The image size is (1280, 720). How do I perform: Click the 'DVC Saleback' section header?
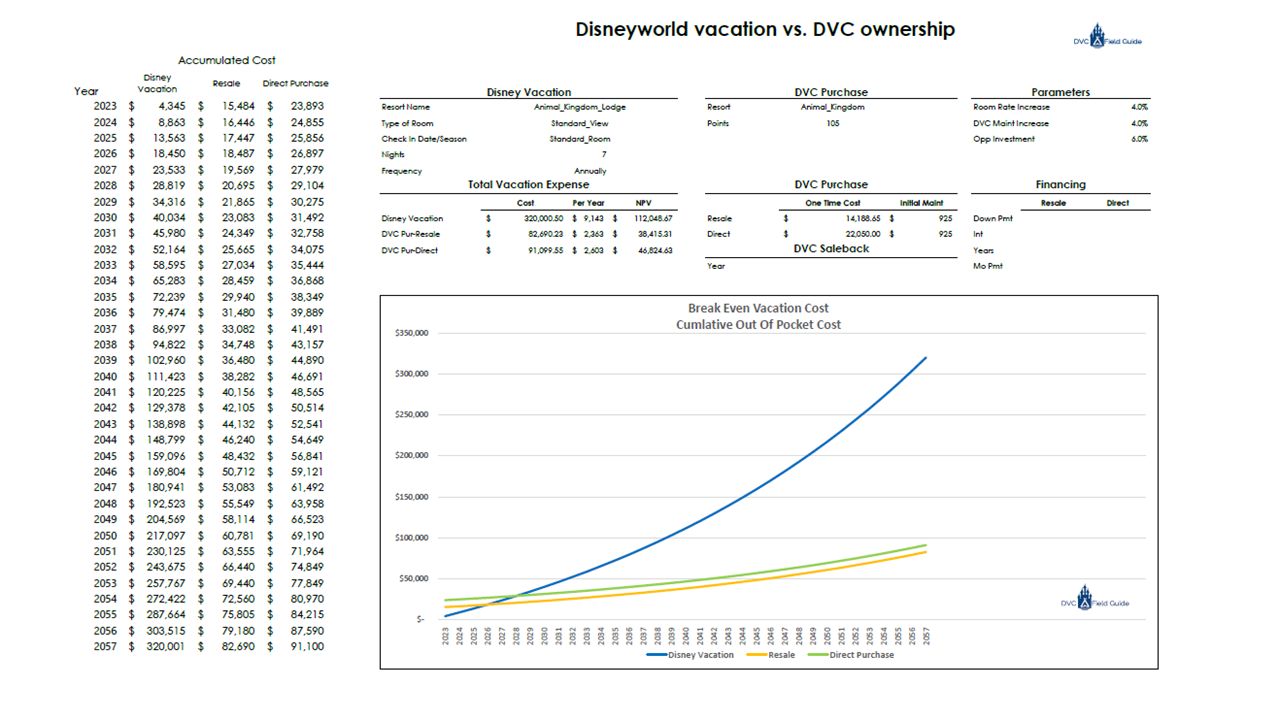click(x=831, y=248)
